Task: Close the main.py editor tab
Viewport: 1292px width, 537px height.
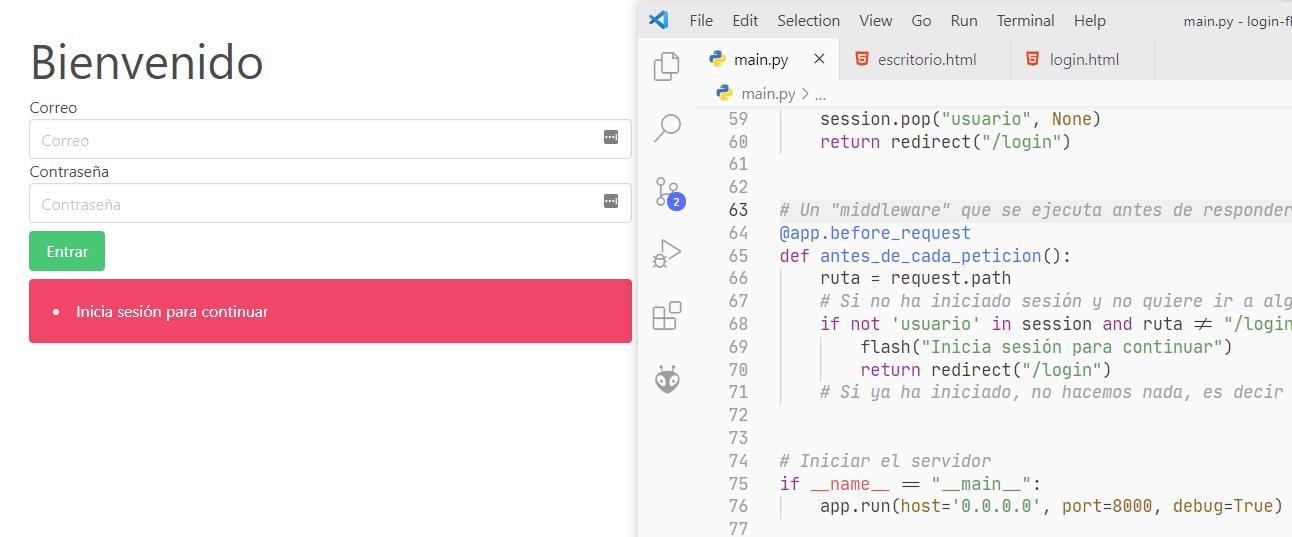Action: coord(819,59)
